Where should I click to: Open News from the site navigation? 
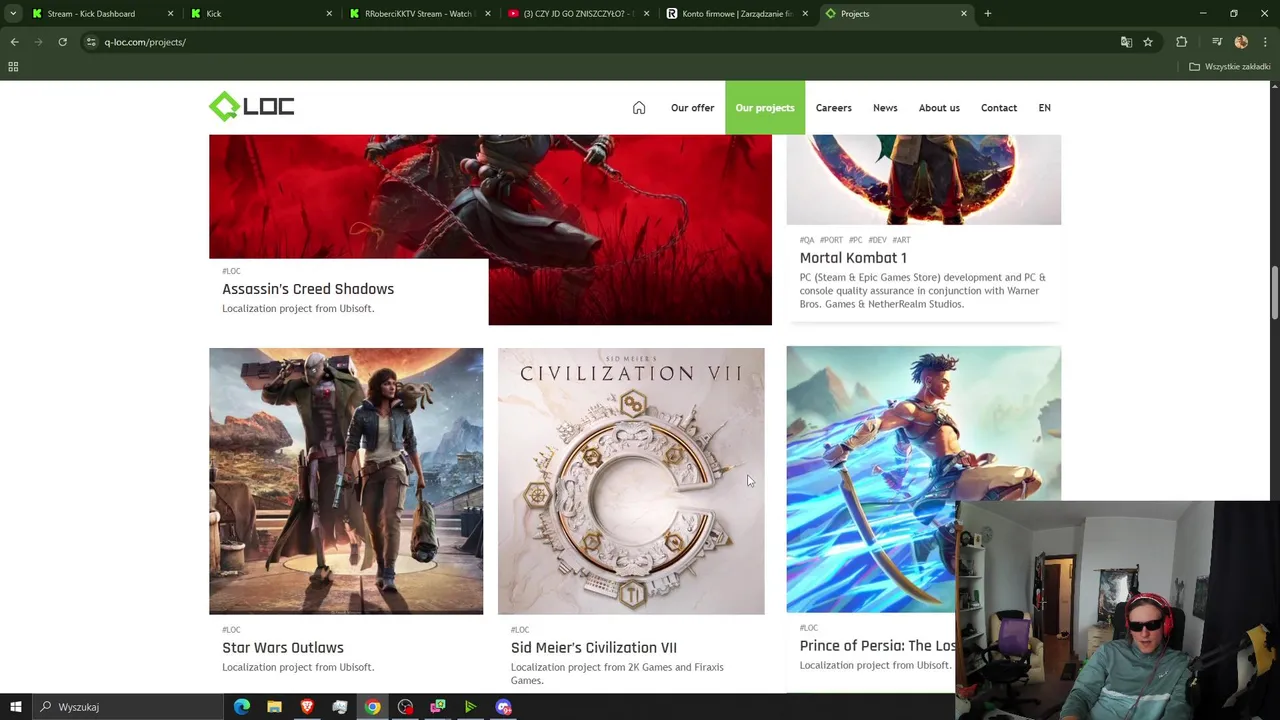(885, 108)
